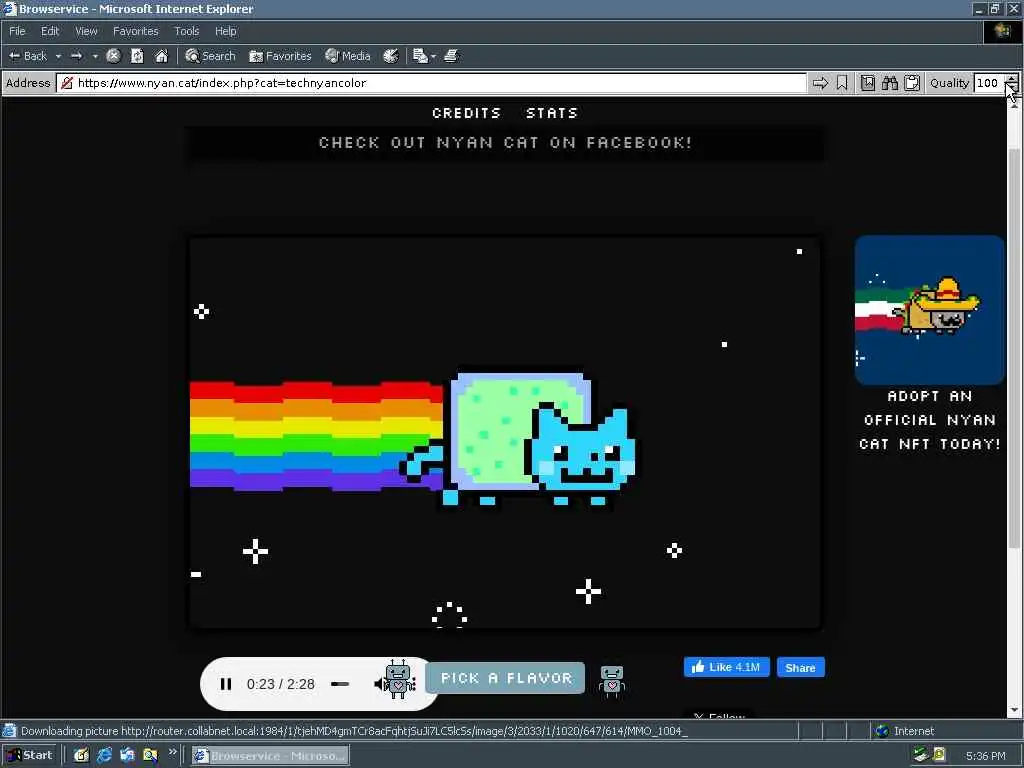Click the bookmark ribbon icon
The image size is (1024, 768).
842,83
